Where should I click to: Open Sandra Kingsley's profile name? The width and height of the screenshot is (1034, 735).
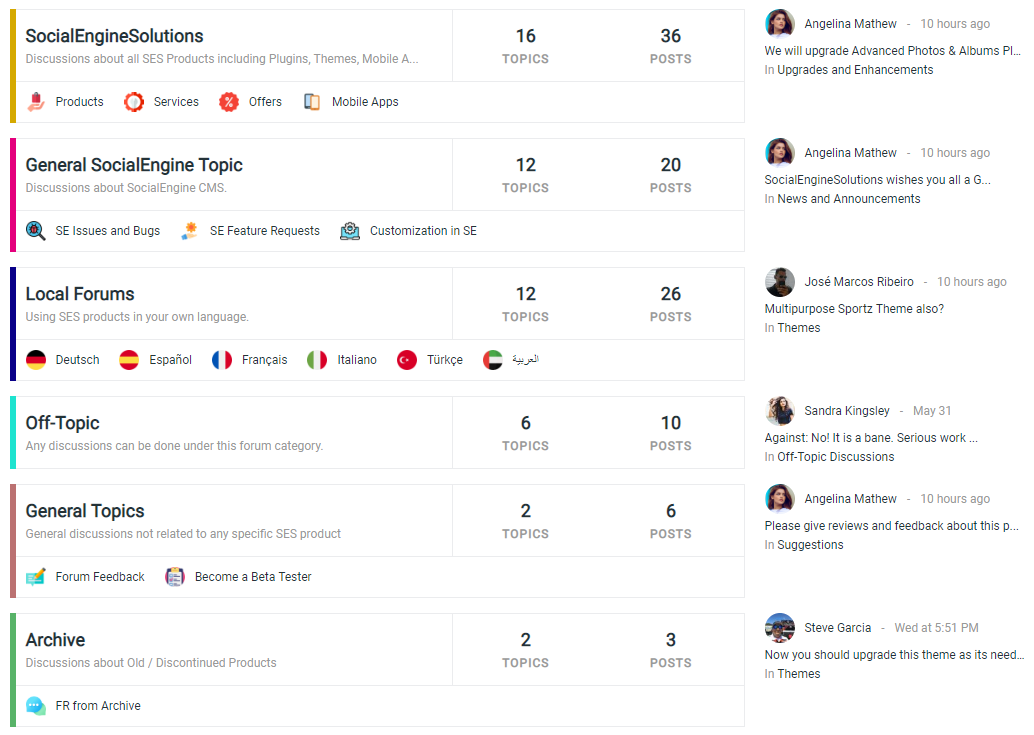pos(846,410)
